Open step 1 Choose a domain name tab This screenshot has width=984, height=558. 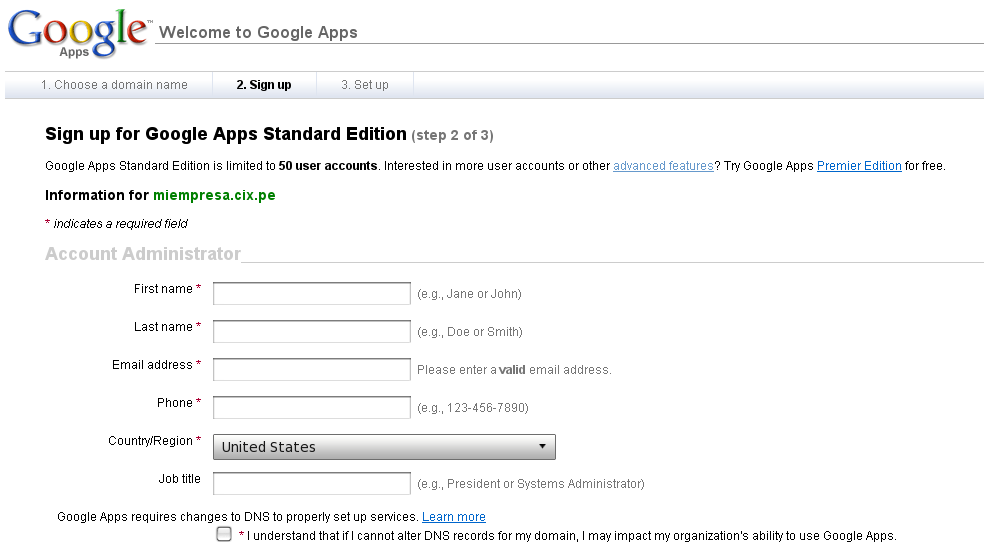tap(114, 85)
